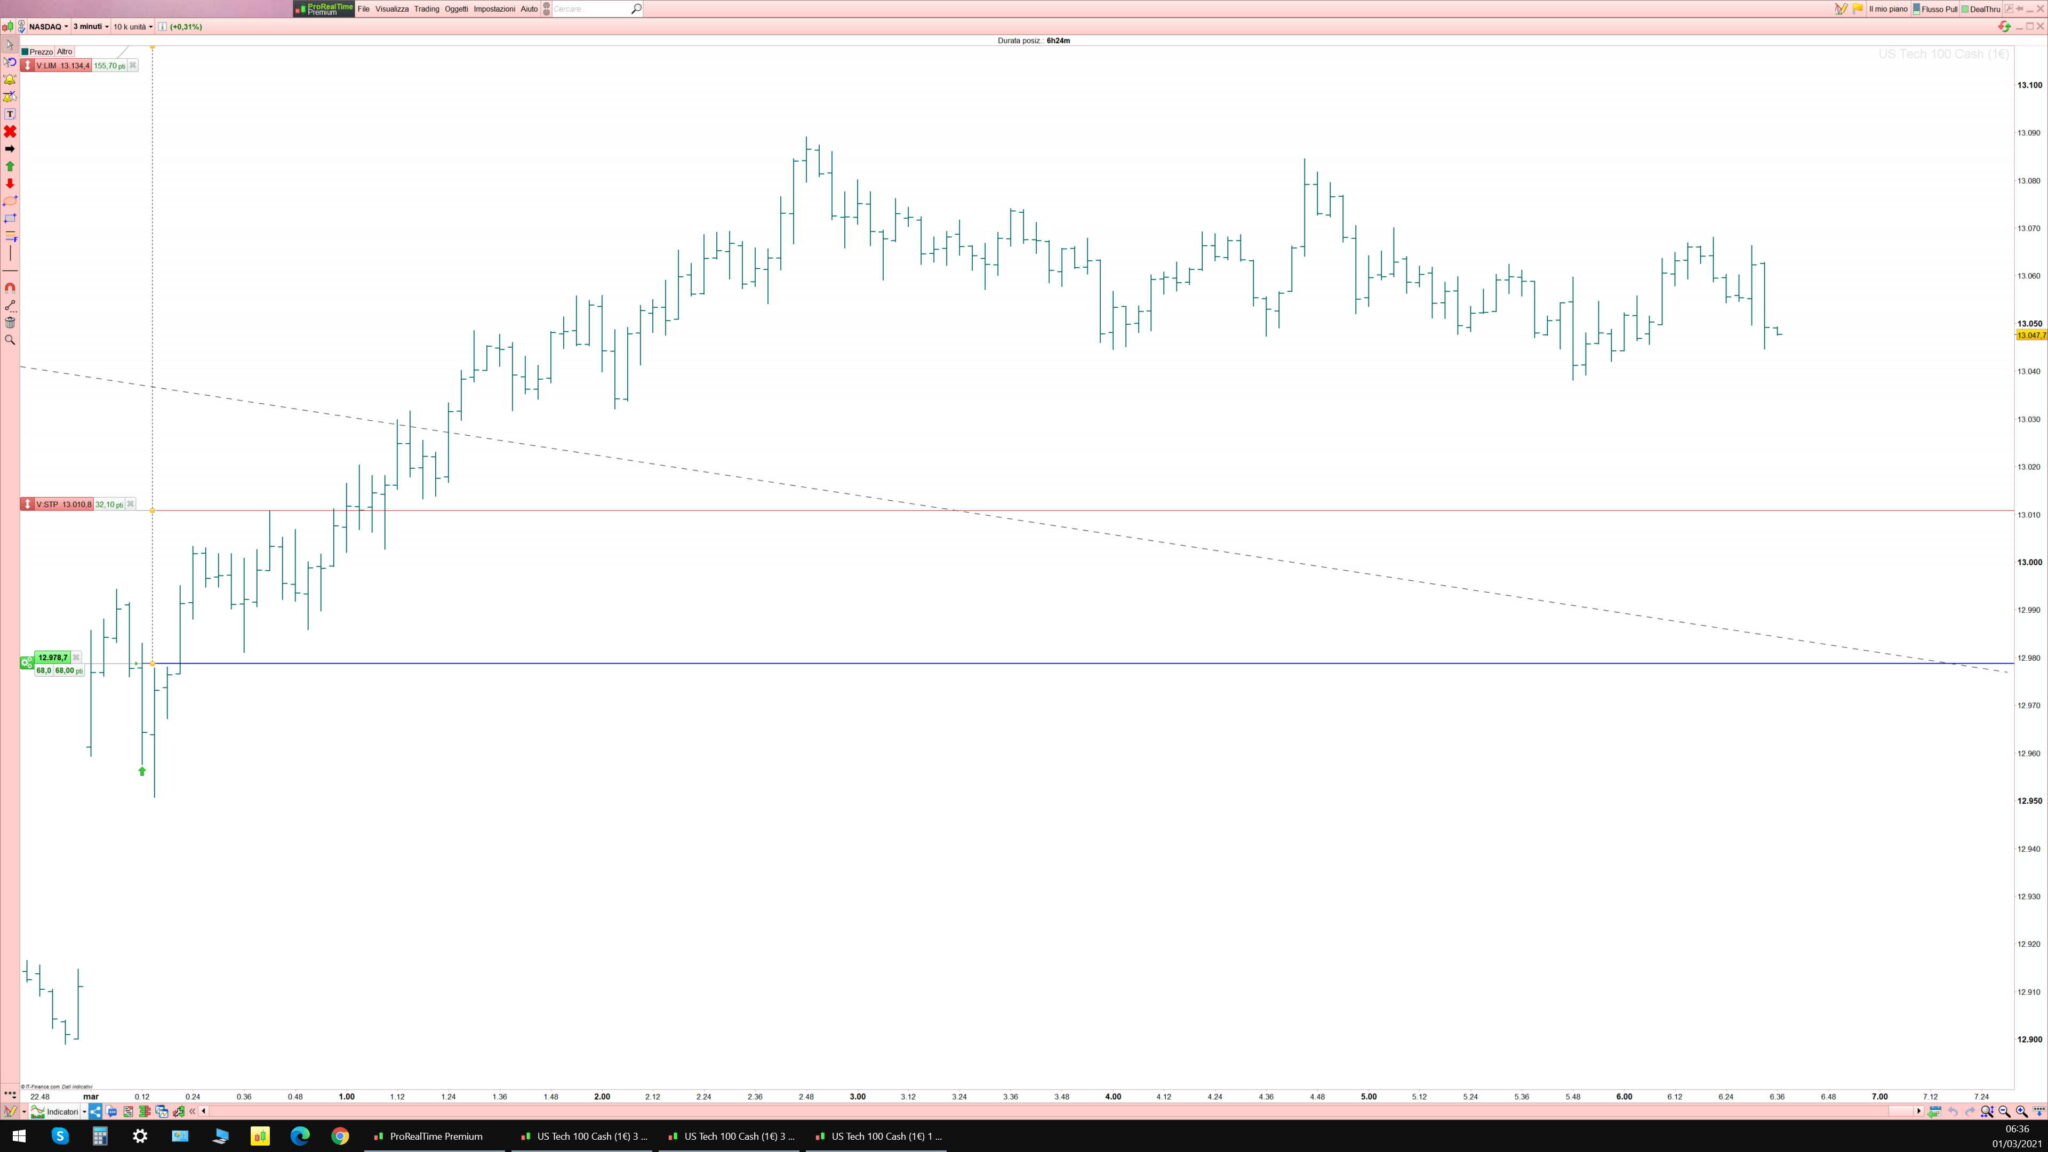
Task: Select the text annotation tool
Action: pyautogui.click(x=10, y=114)
